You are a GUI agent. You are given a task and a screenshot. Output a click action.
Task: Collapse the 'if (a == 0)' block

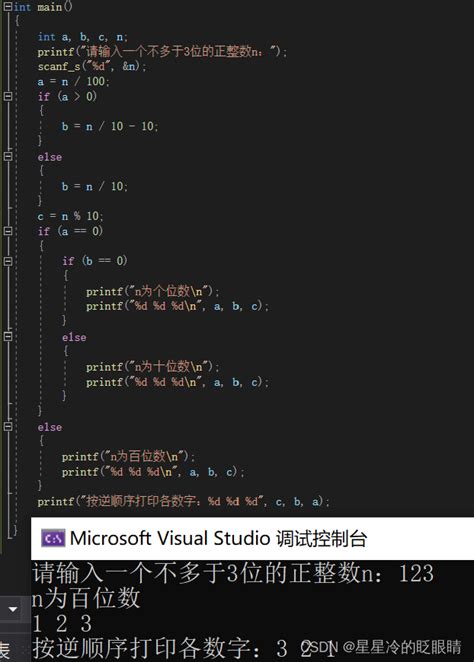point(8,231)
